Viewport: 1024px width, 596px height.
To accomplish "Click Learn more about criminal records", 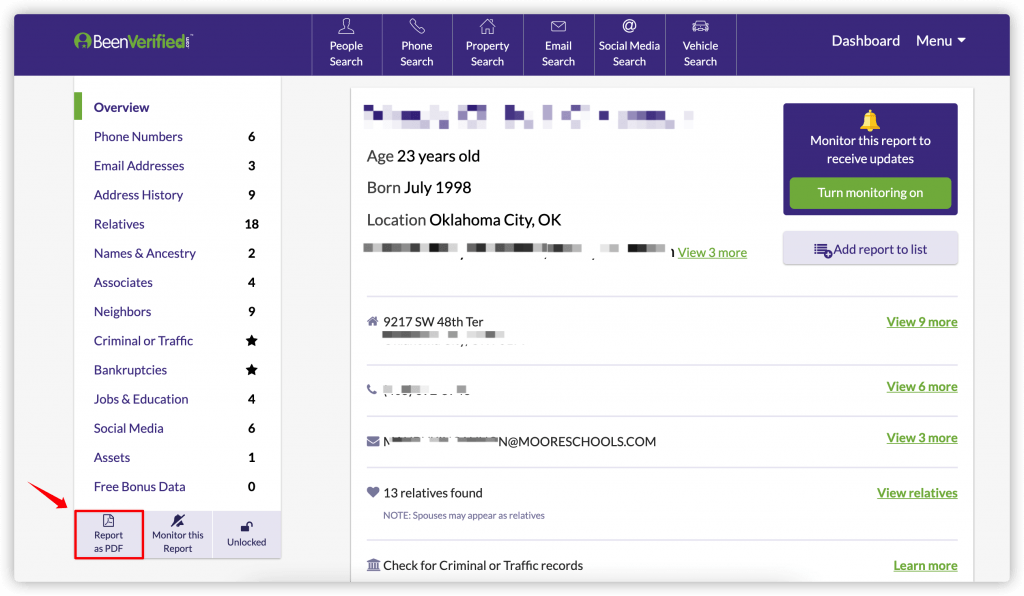I will (925, 565).
